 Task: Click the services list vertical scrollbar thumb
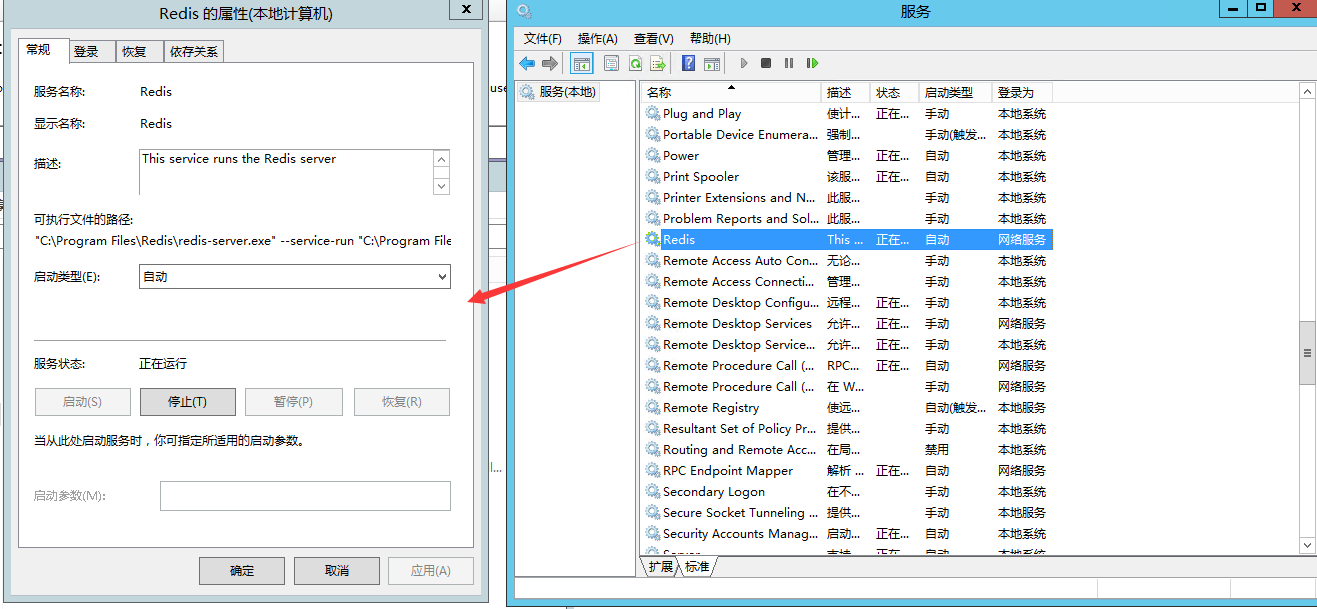tap(1306, 353)
